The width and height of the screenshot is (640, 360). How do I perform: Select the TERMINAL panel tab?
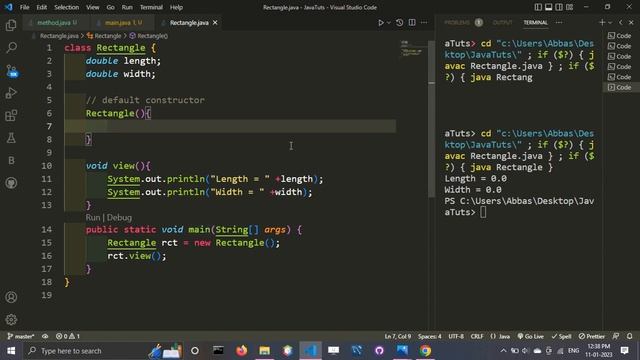tap(535, 23)
